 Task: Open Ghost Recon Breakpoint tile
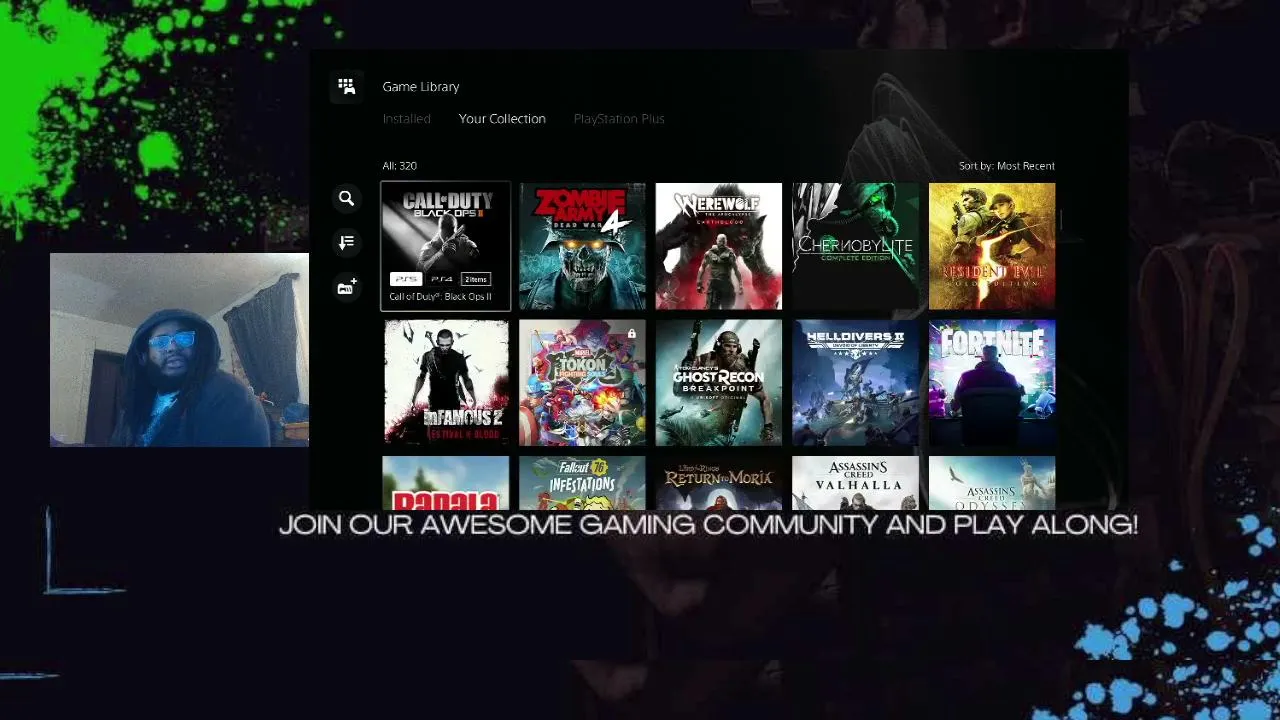[x=719, y=382]
